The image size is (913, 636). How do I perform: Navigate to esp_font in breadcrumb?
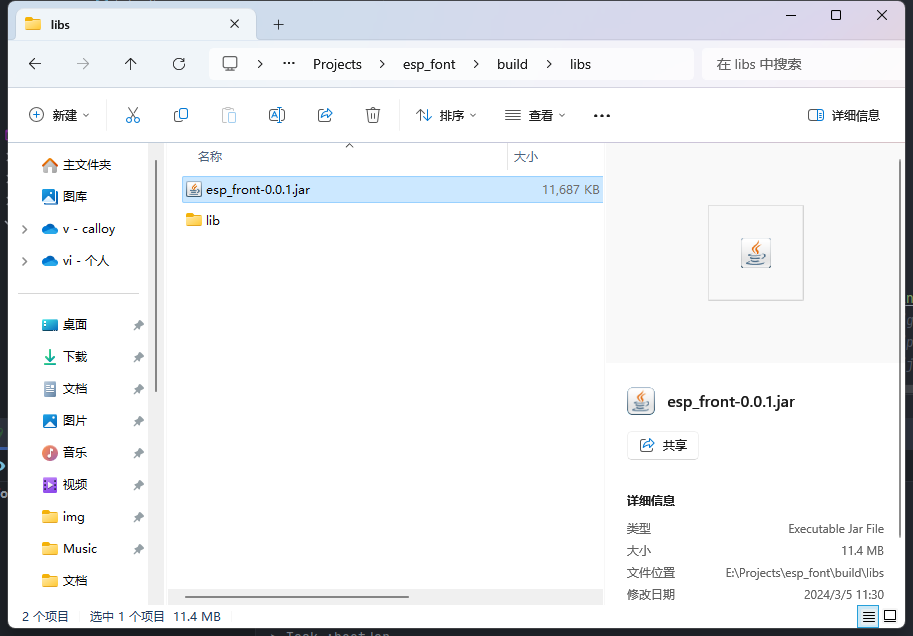429,64
